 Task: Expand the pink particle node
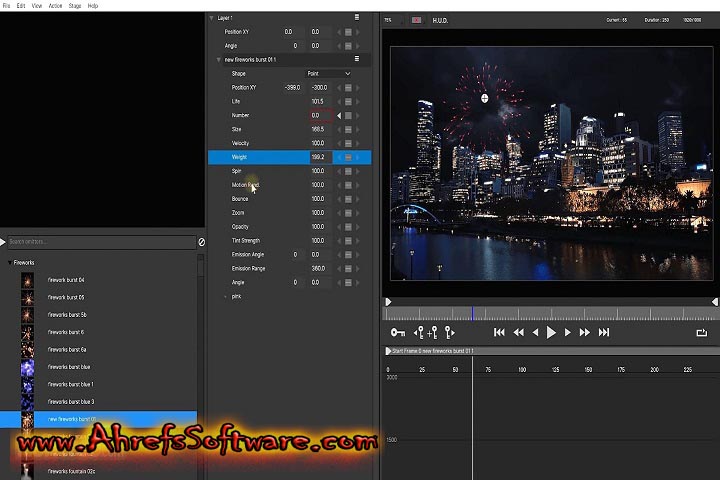(x=225, y=297)
